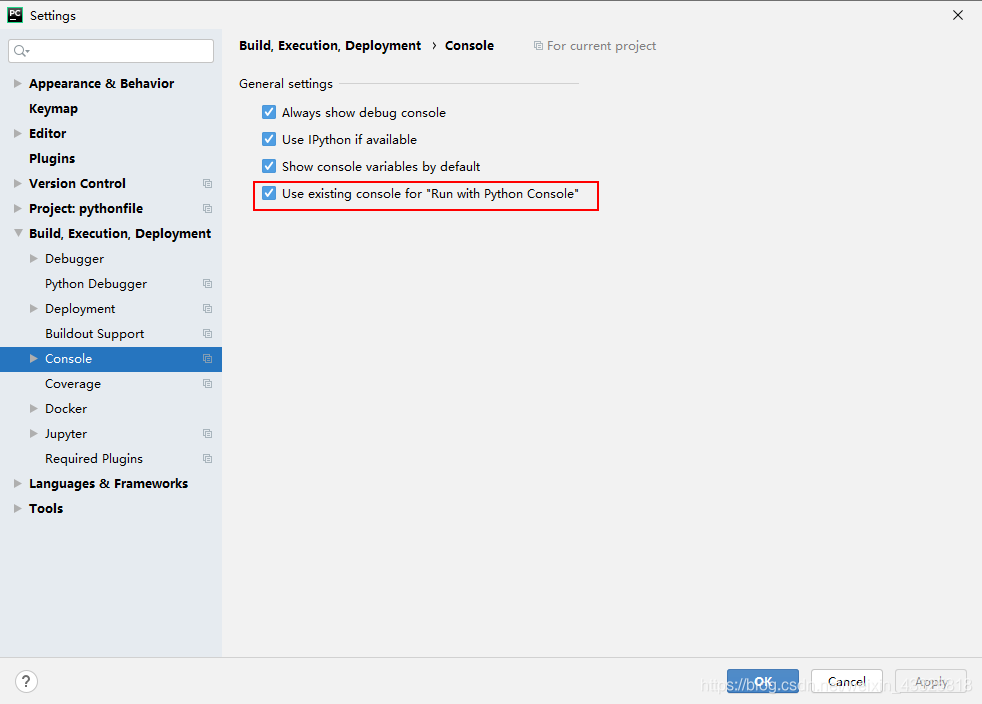This screenshot has height=704, width=982.
Task: Select Plugins in the settings sidebar
Action: (x=52, y=158)
